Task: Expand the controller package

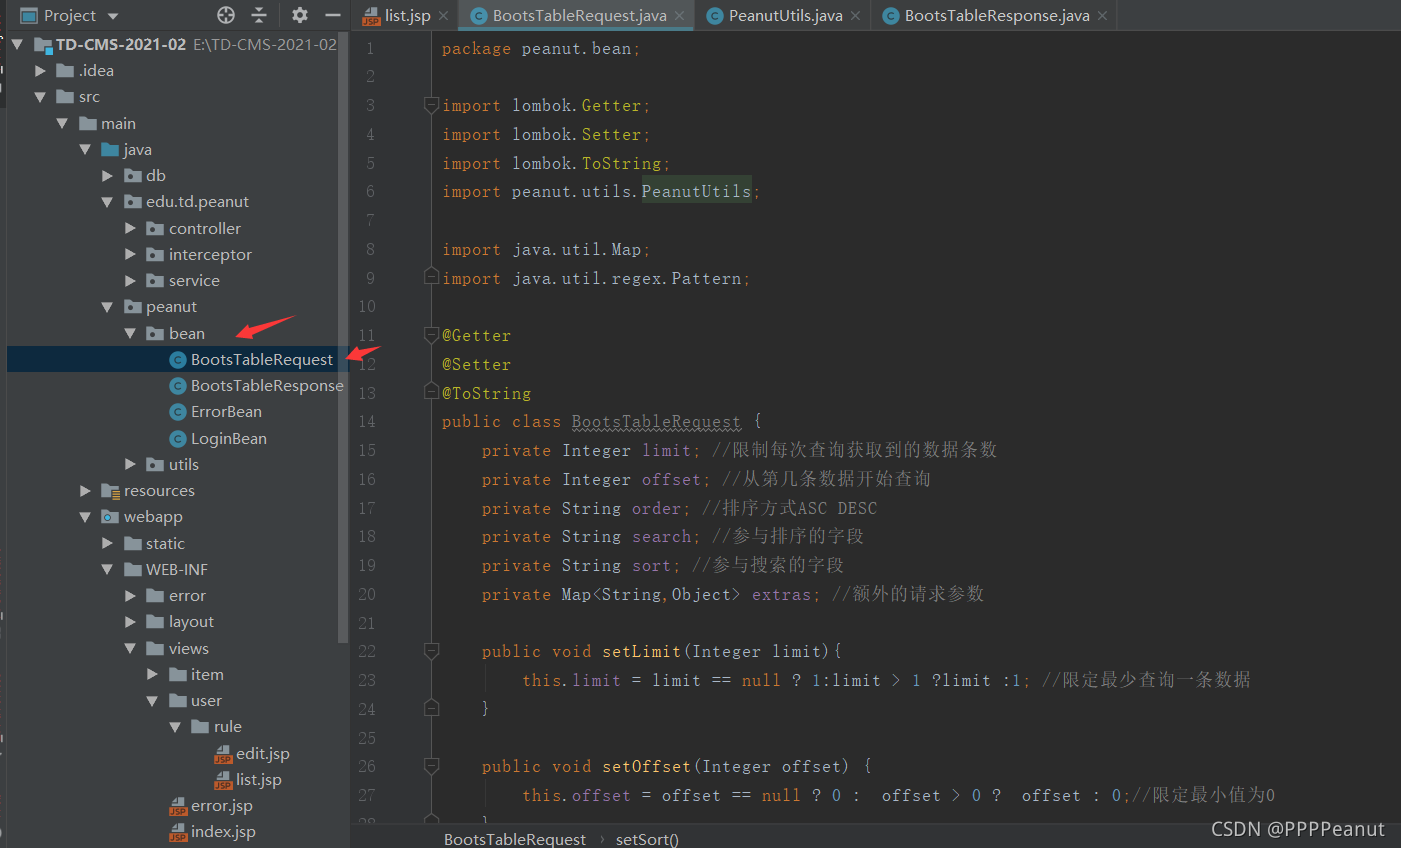Action: click(x=130, y=228)
